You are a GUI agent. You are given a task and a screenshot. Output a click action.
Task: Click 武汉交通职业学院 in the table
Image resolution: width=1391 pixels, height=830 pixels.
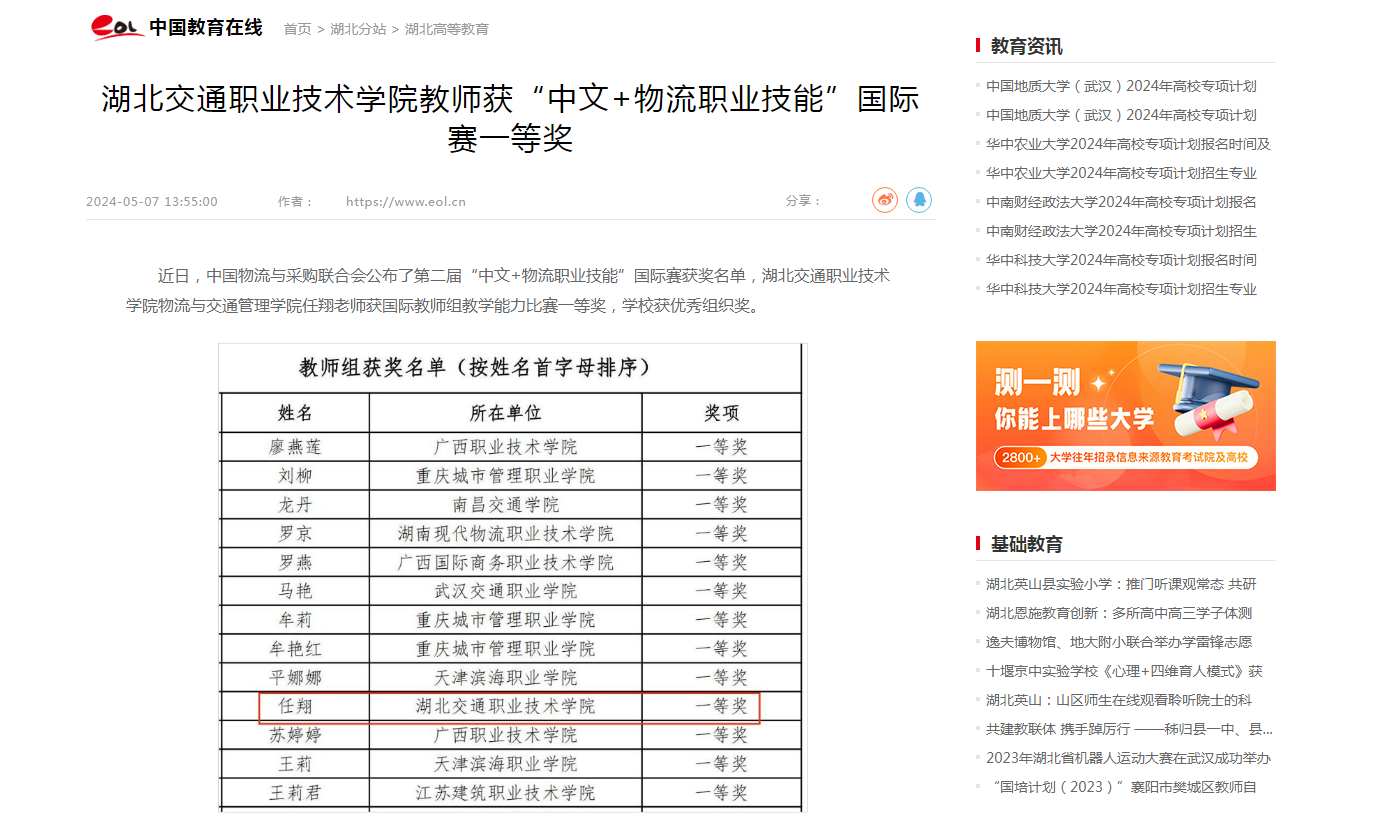(505, 592)
